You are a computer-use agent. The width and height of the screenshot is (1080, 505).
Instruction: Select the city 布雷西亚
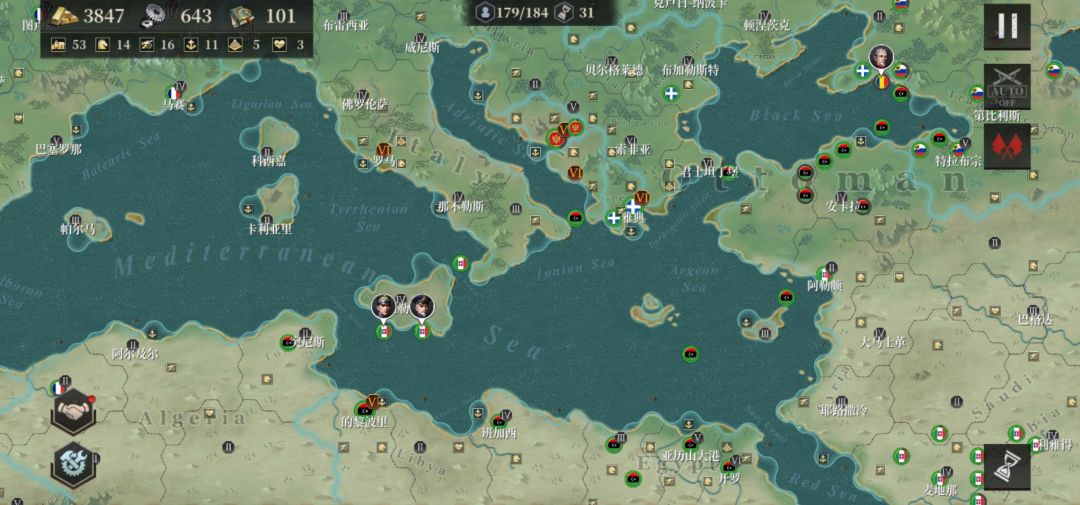[345, 25]
